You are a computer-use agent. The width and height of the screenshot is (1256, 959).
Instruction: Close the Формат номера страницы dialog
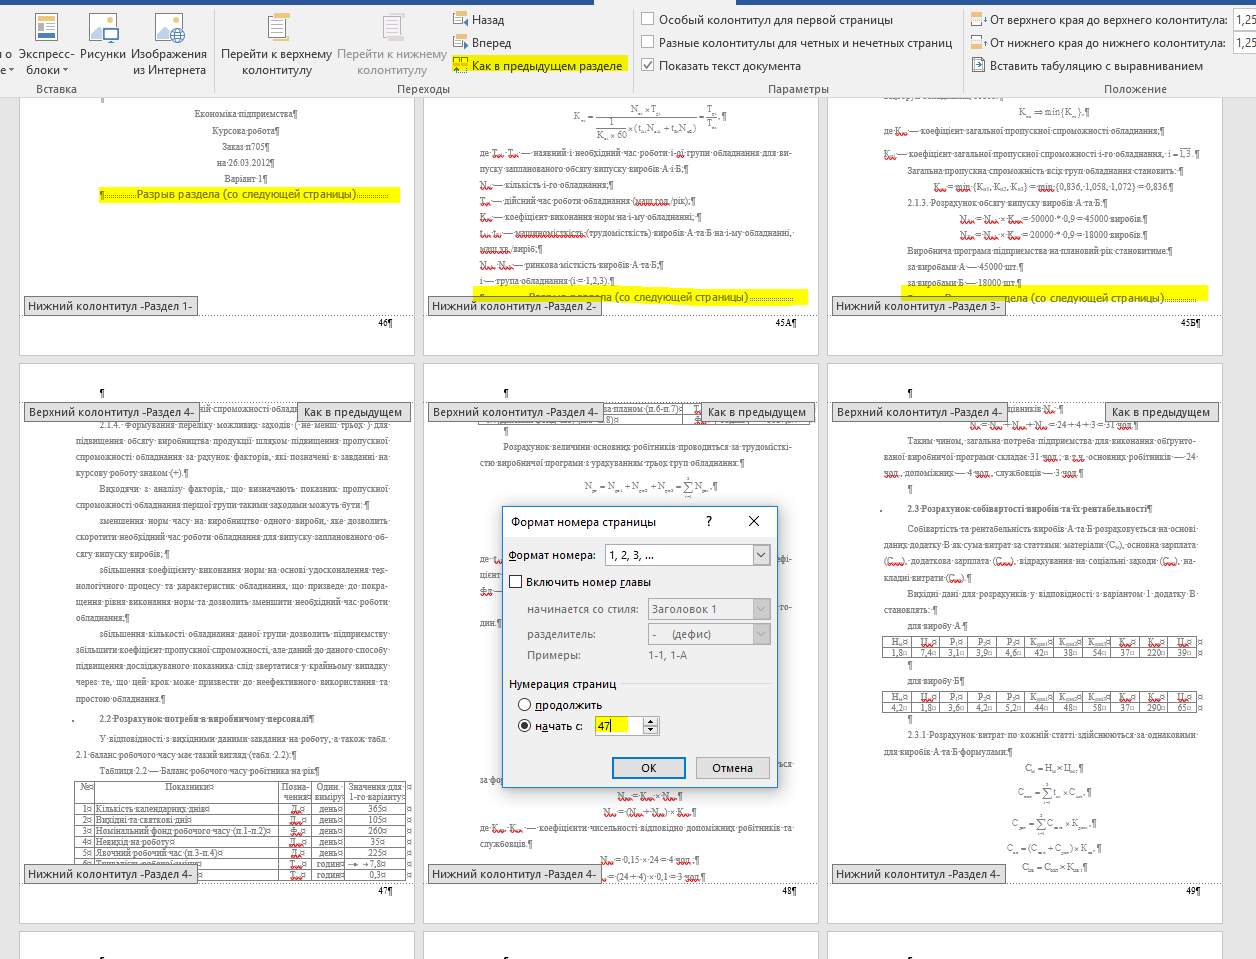754,521
